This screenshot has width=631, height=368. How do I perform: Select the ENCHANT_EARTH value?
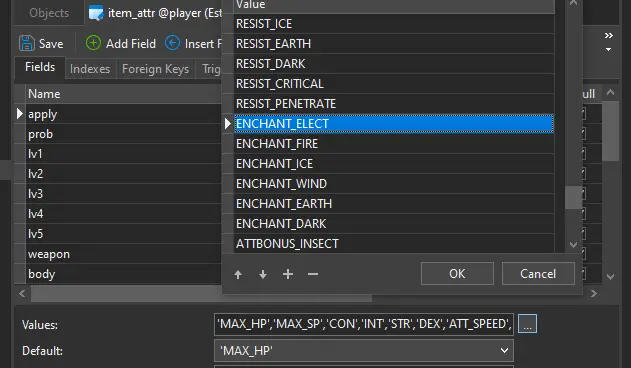394,204
